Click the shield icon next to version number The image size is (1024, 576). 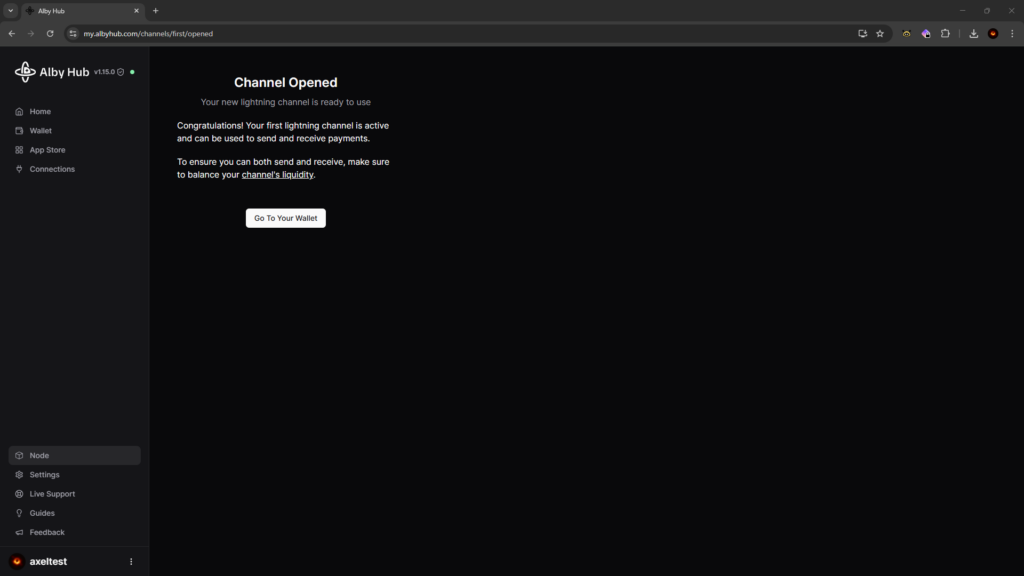tap(121, 72)
